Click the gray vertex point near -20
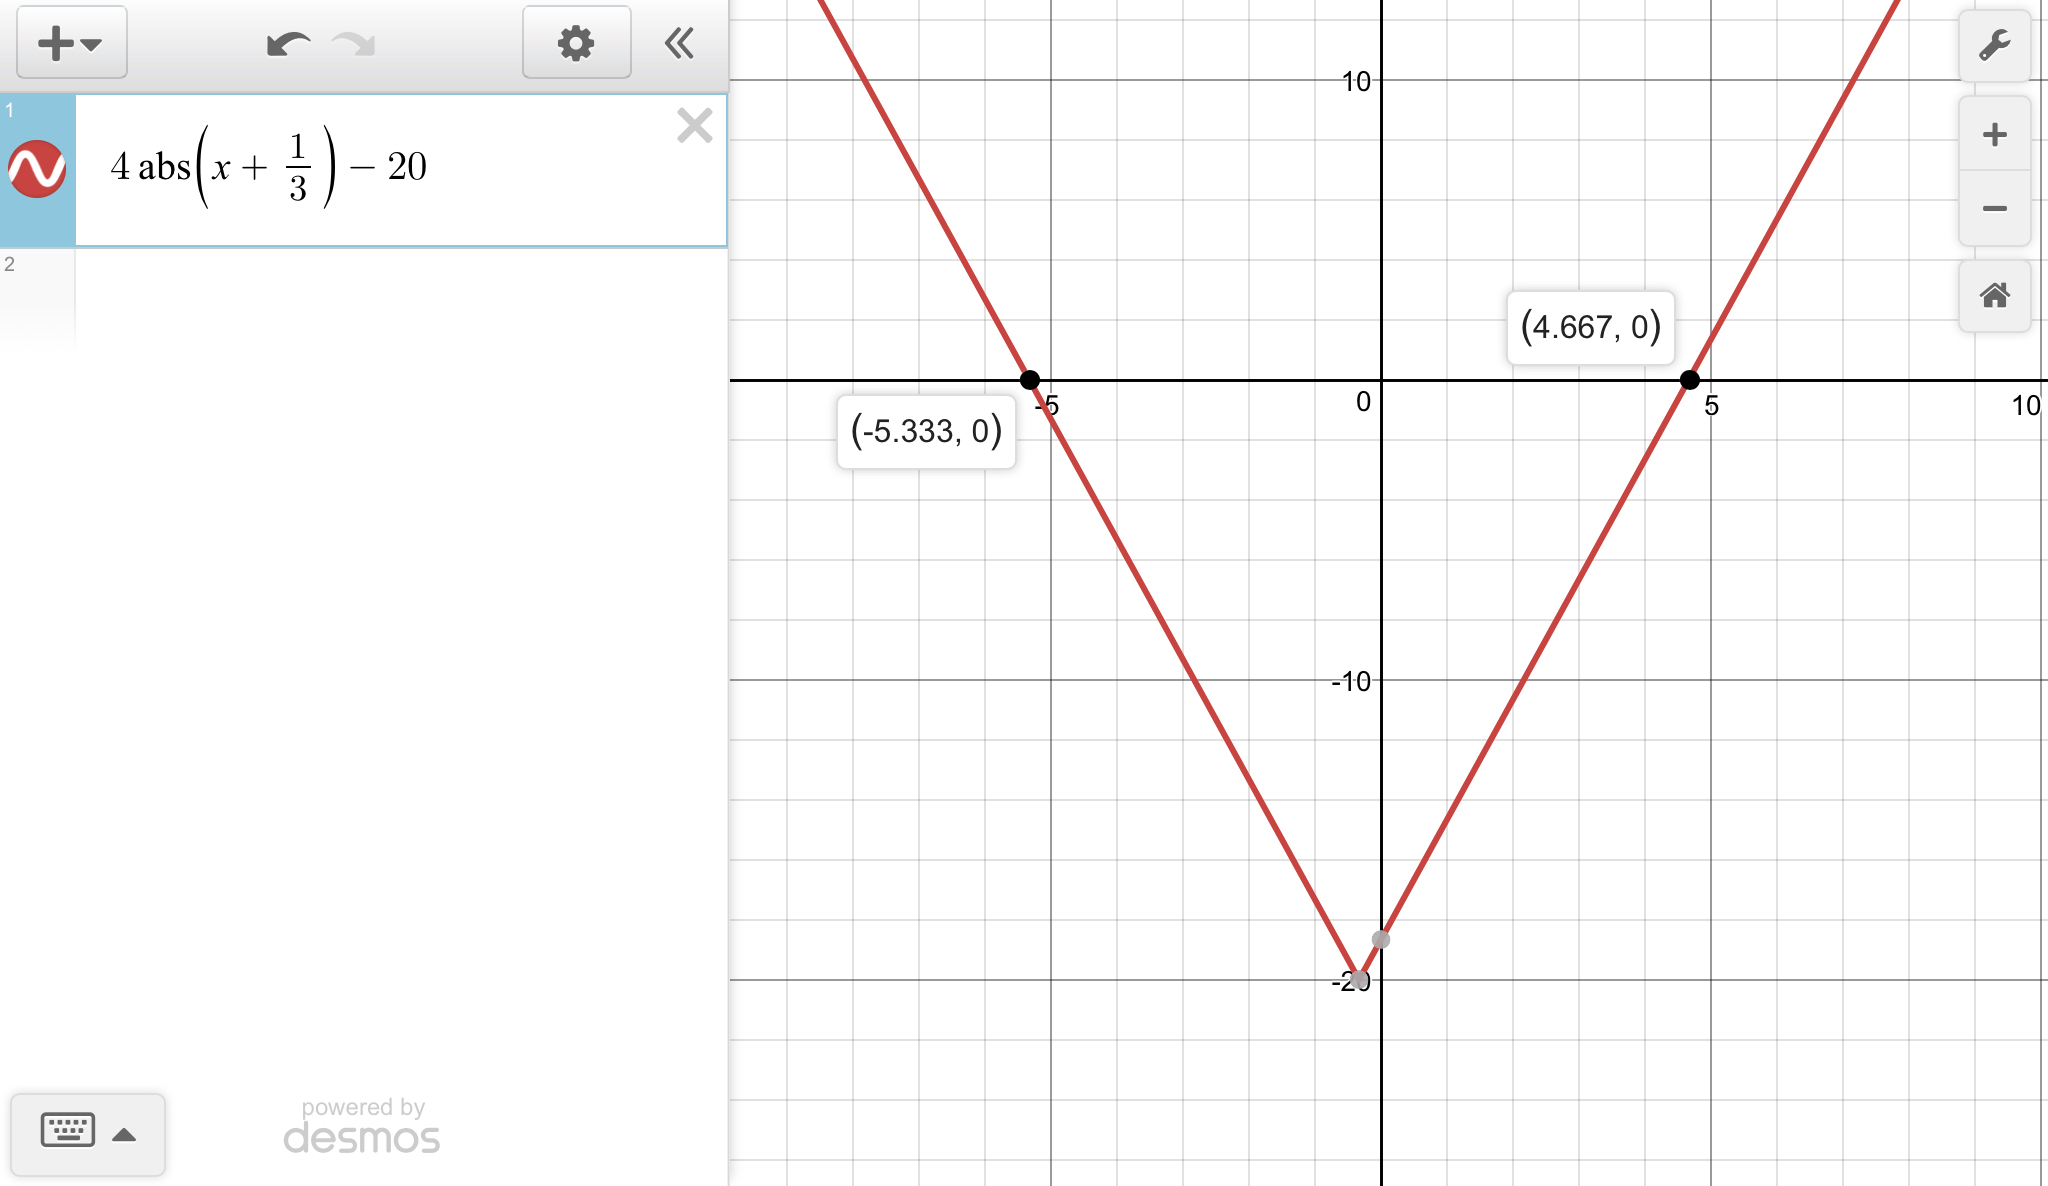 click(1359, 978)
